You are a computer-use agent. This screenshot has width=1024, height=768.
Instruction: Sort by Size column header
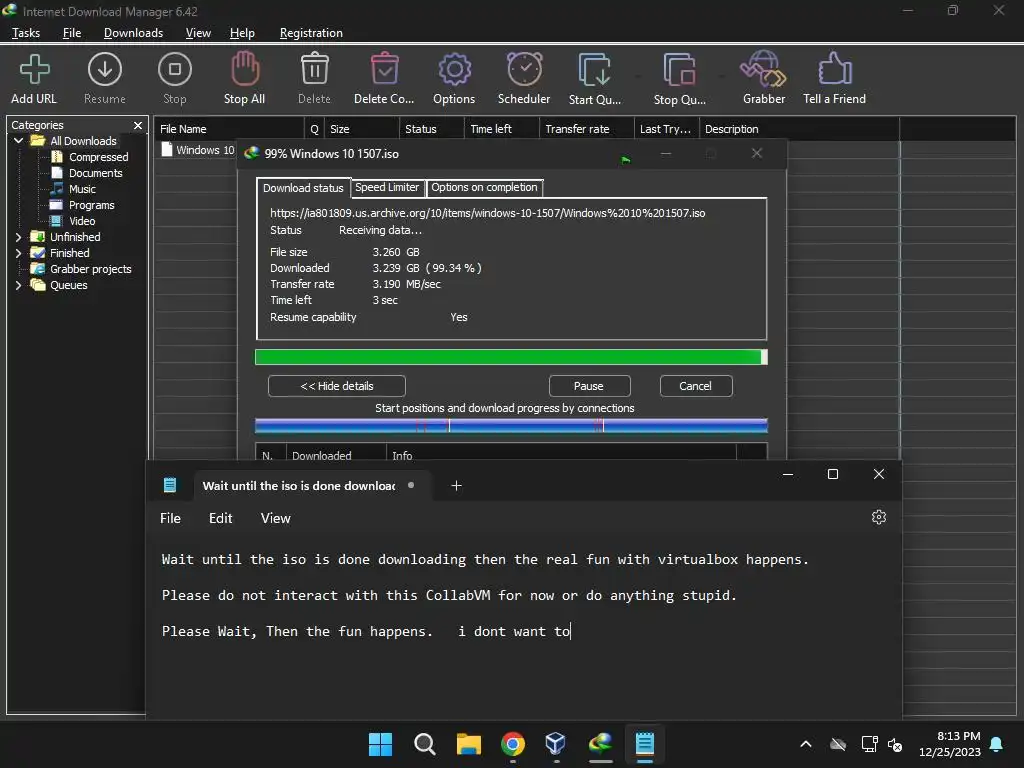click(361, 129)
